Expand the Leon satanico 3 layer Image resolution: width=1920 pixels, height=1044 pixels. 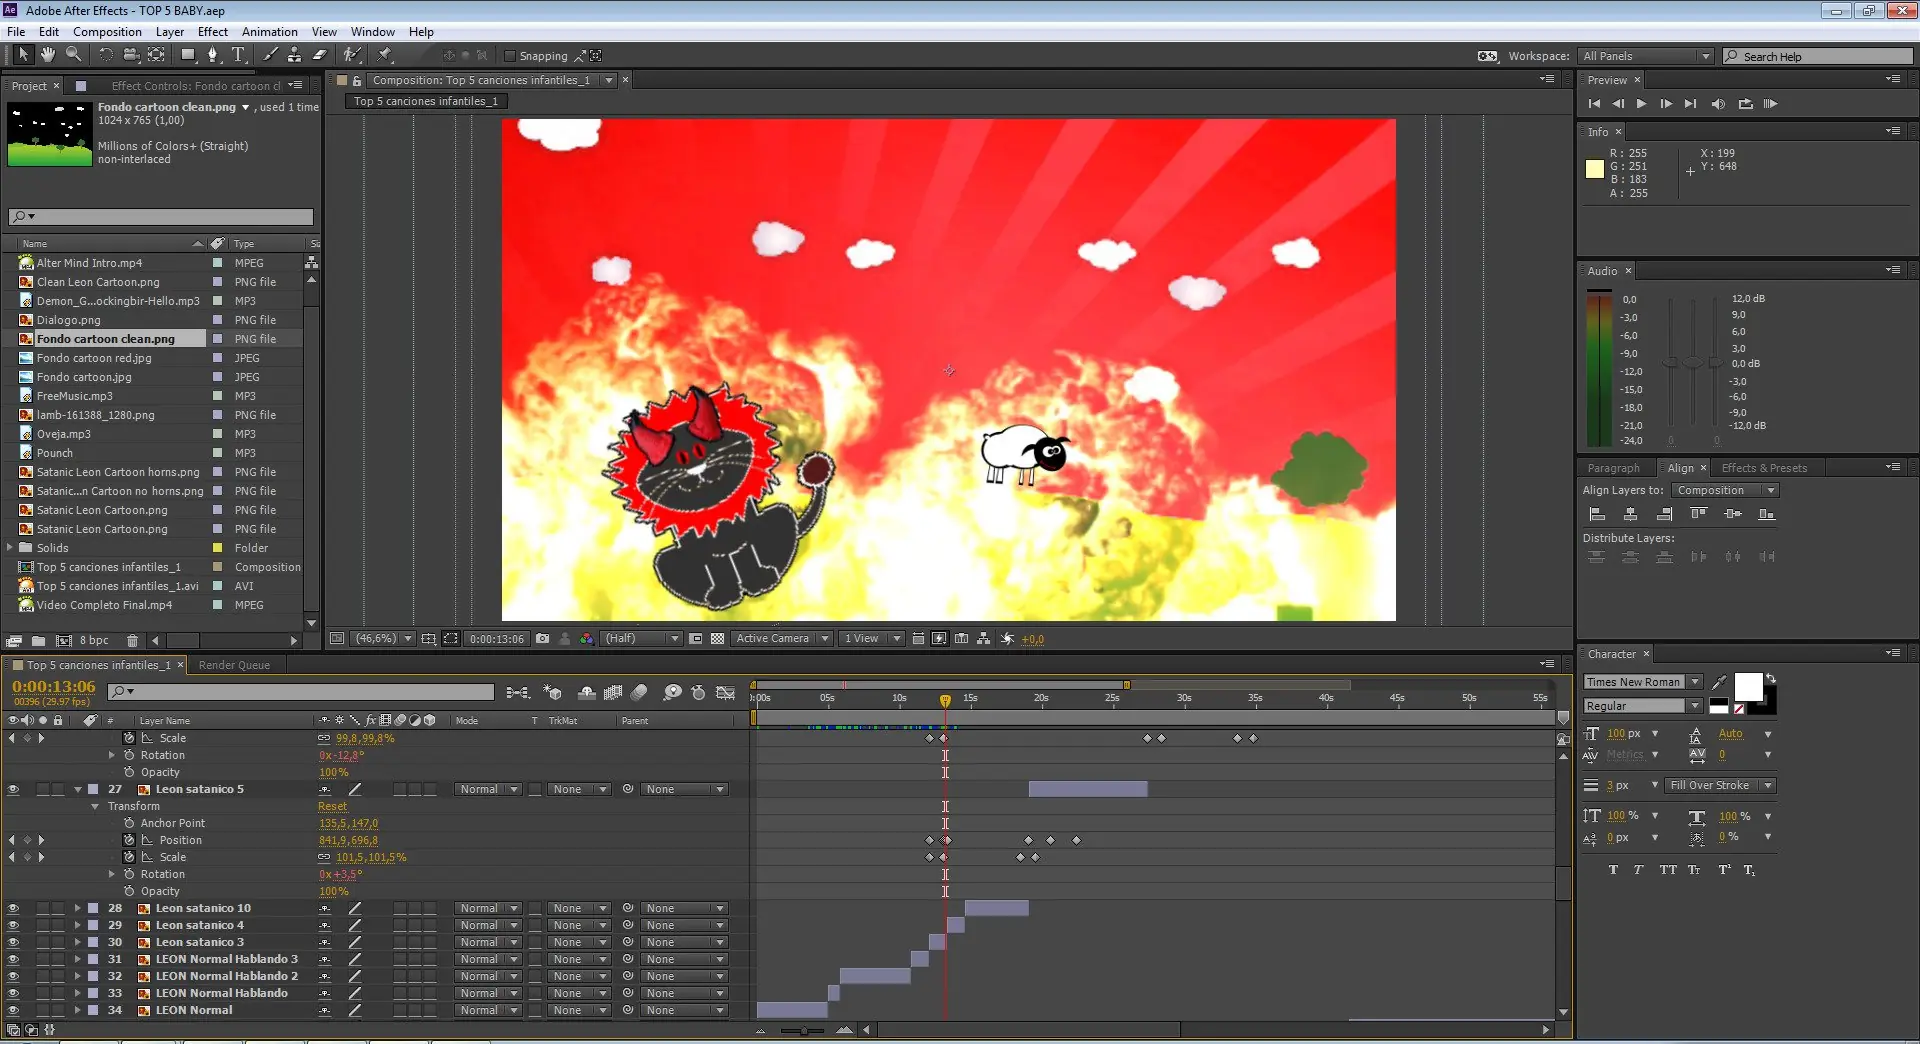coord(77,942)
